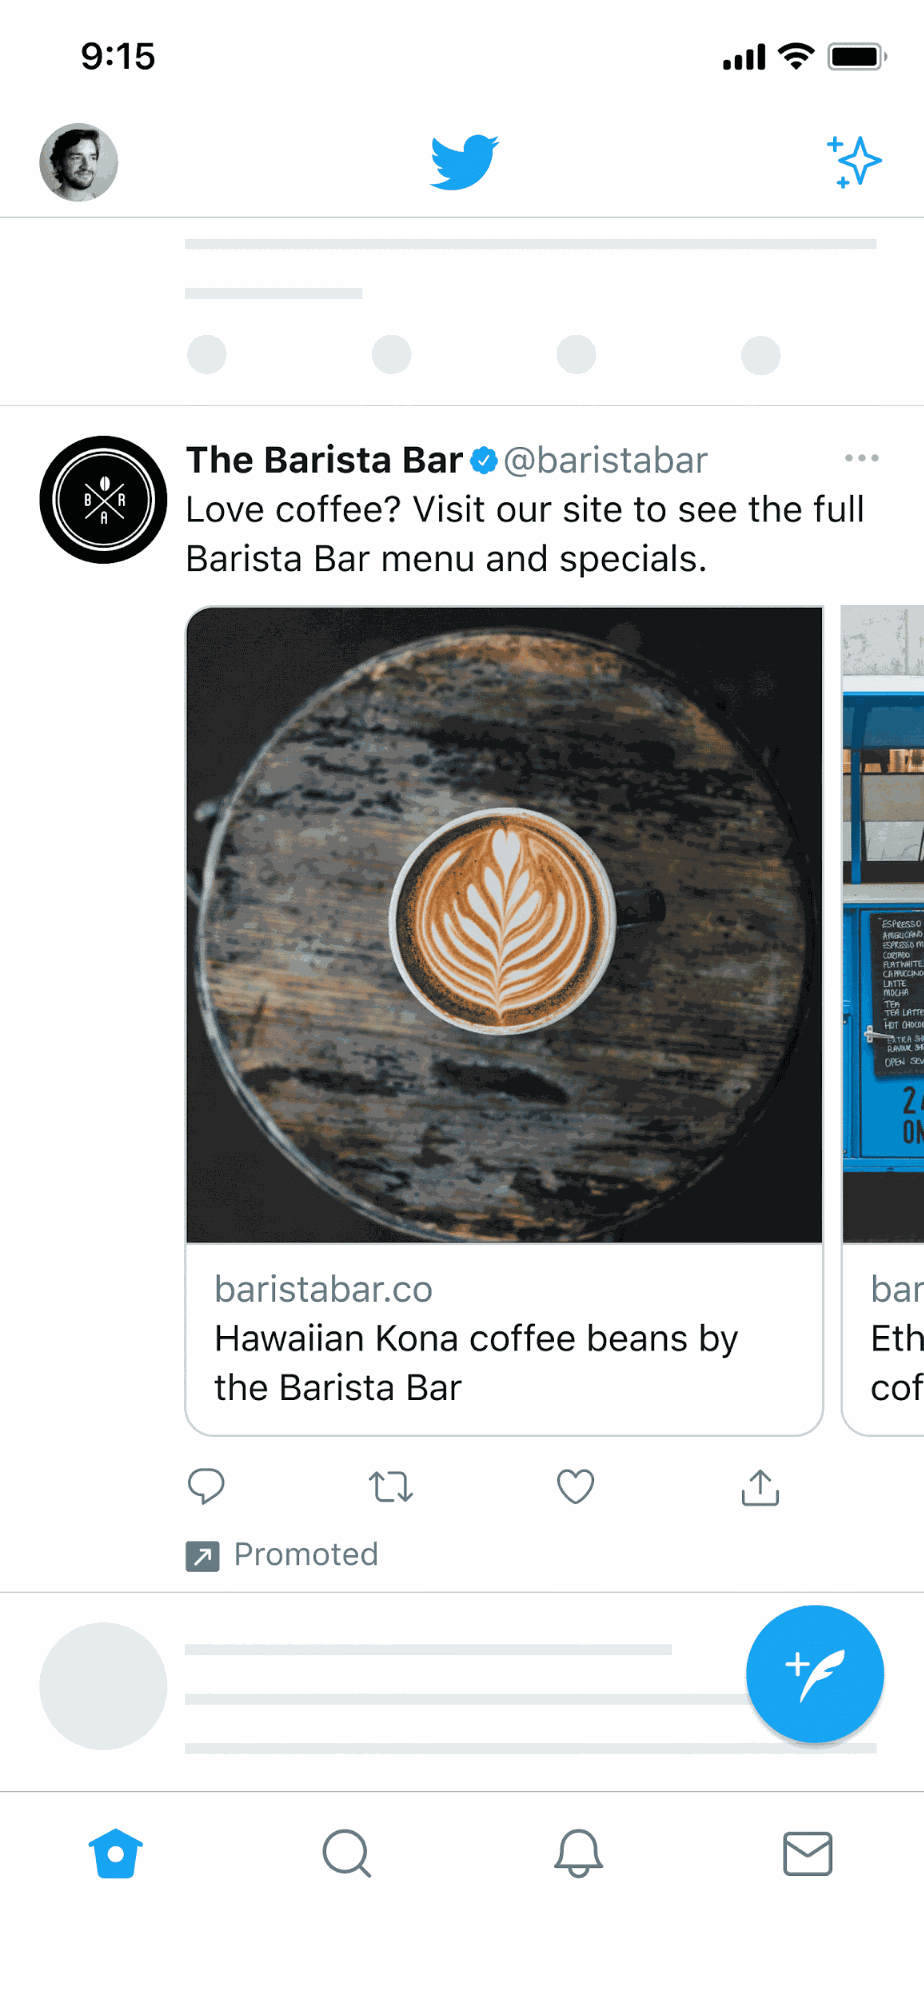Tap the Twitter bird logo
This screenshot has height=1999, width=924.
point(464,161)
